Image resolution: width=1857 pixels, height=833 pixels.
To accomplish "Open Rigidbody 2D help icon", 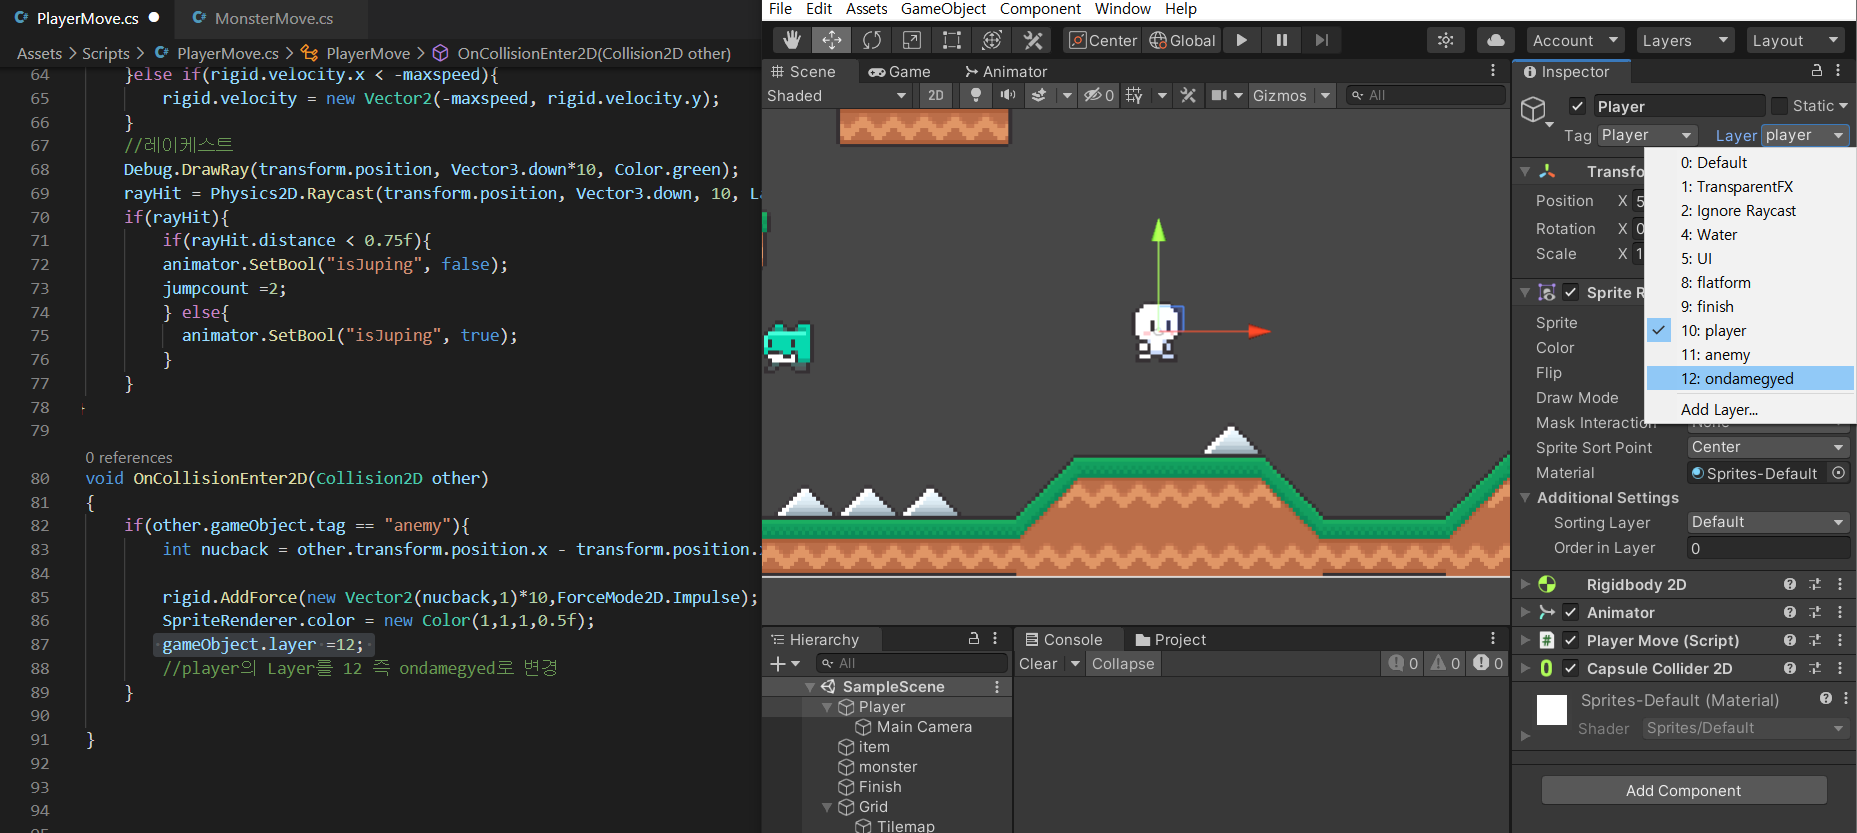I will tap(1790, 584).
